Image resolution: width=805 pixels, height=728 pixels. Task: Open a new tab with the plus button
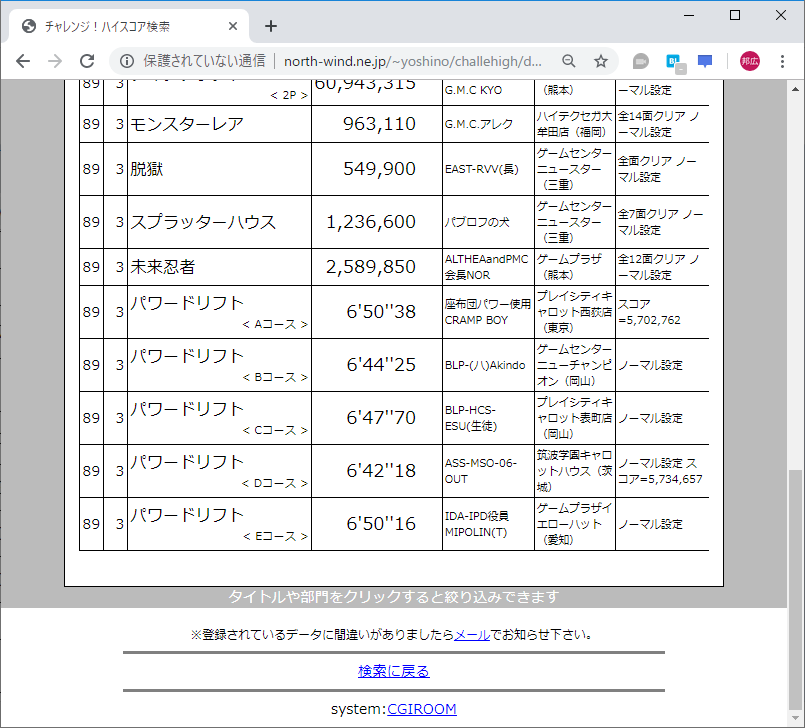click(271, 26)
